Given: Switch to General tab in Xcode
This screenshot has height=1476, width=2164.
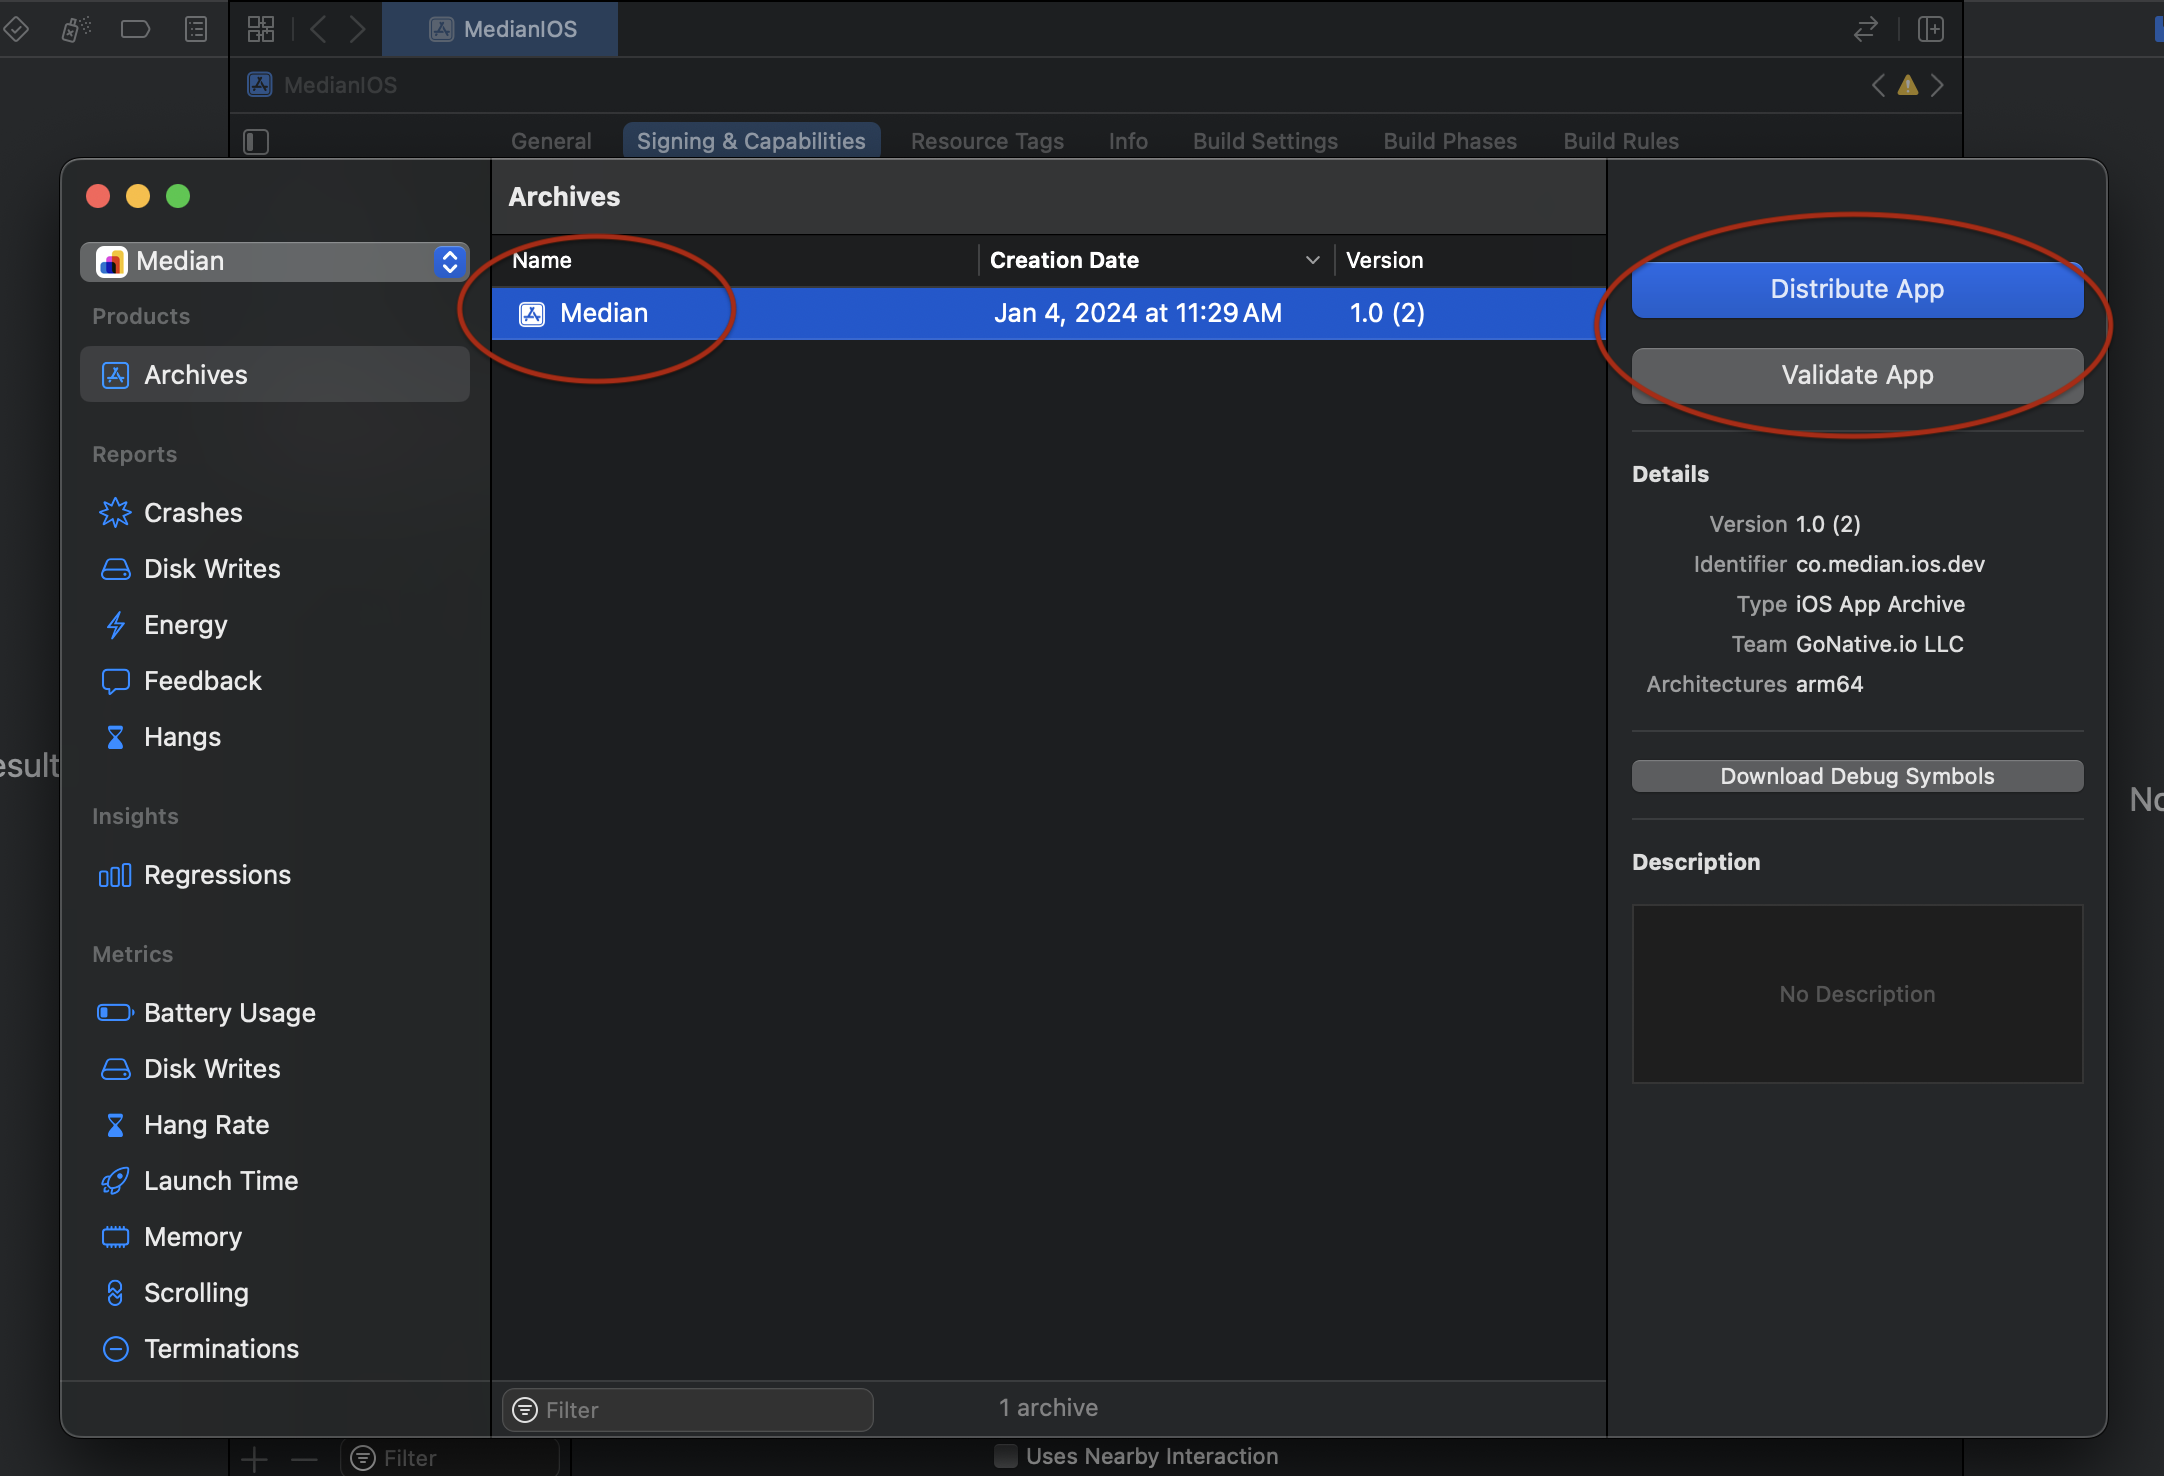Looking at the screenshot, I should [x=551, y=141].
